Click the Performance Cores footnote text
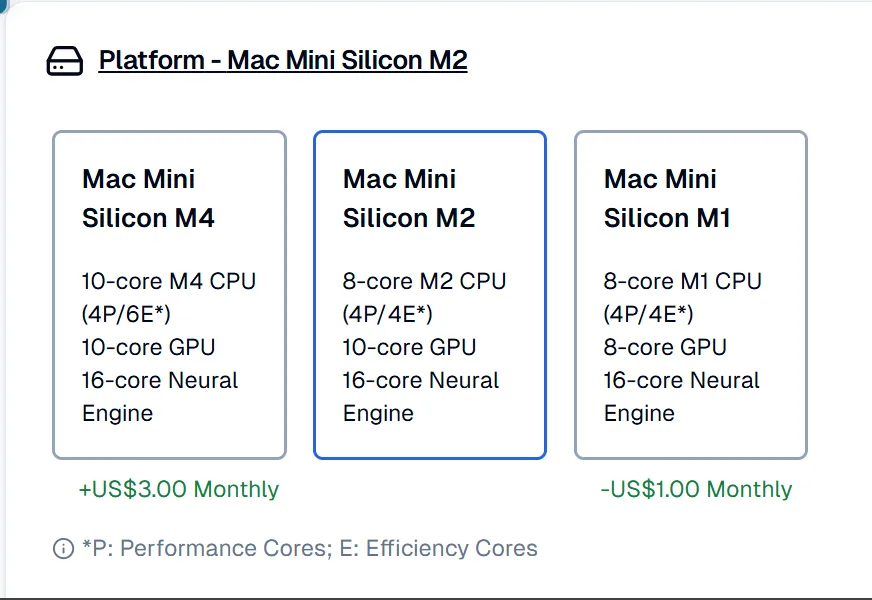Image resolution: width=872 pixels, height=600 pixels. pos(310,549)
